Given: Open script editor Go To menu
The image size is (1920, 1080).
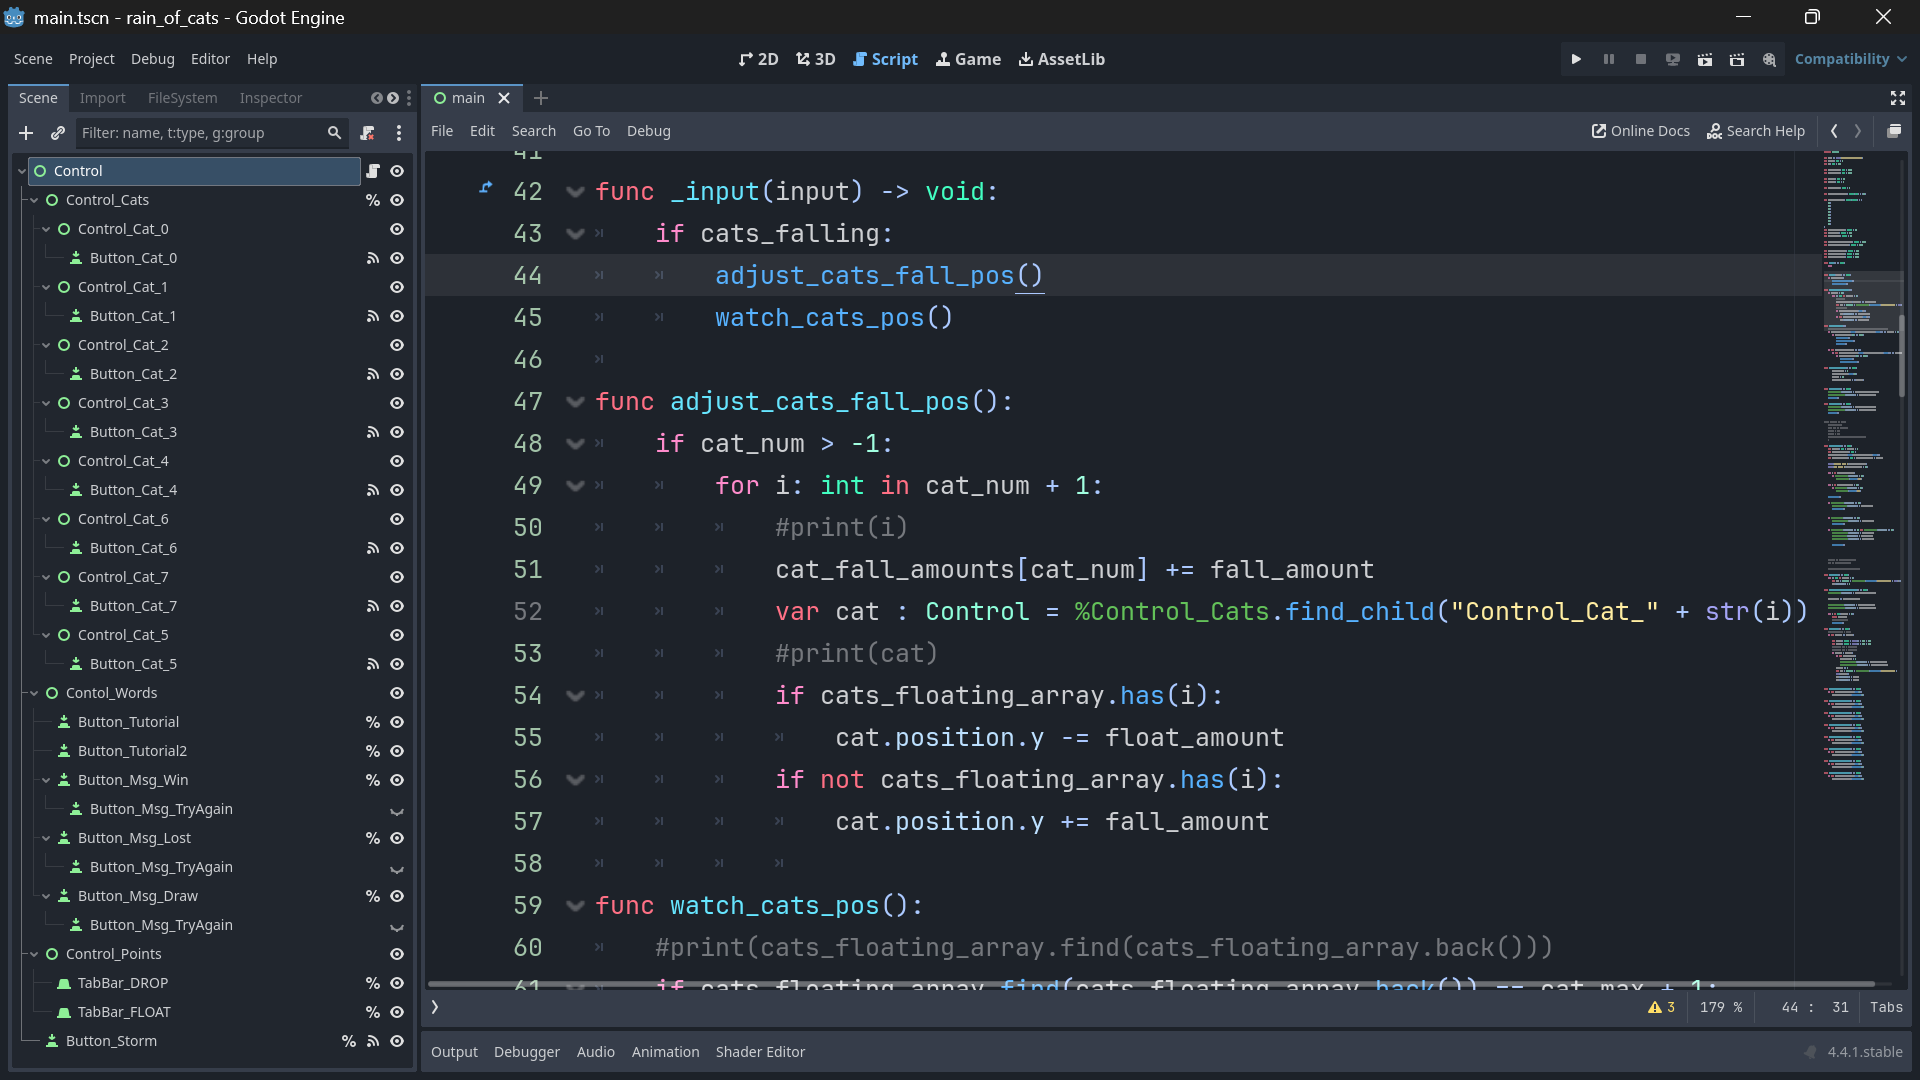Looking at the screenshot, I should [x=591, y=131].
